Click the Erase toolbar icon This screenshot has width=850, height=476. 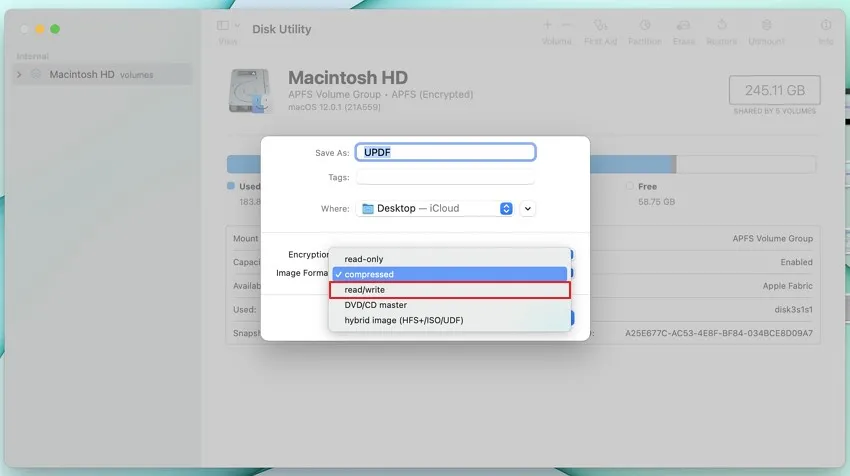click(683, 25)
